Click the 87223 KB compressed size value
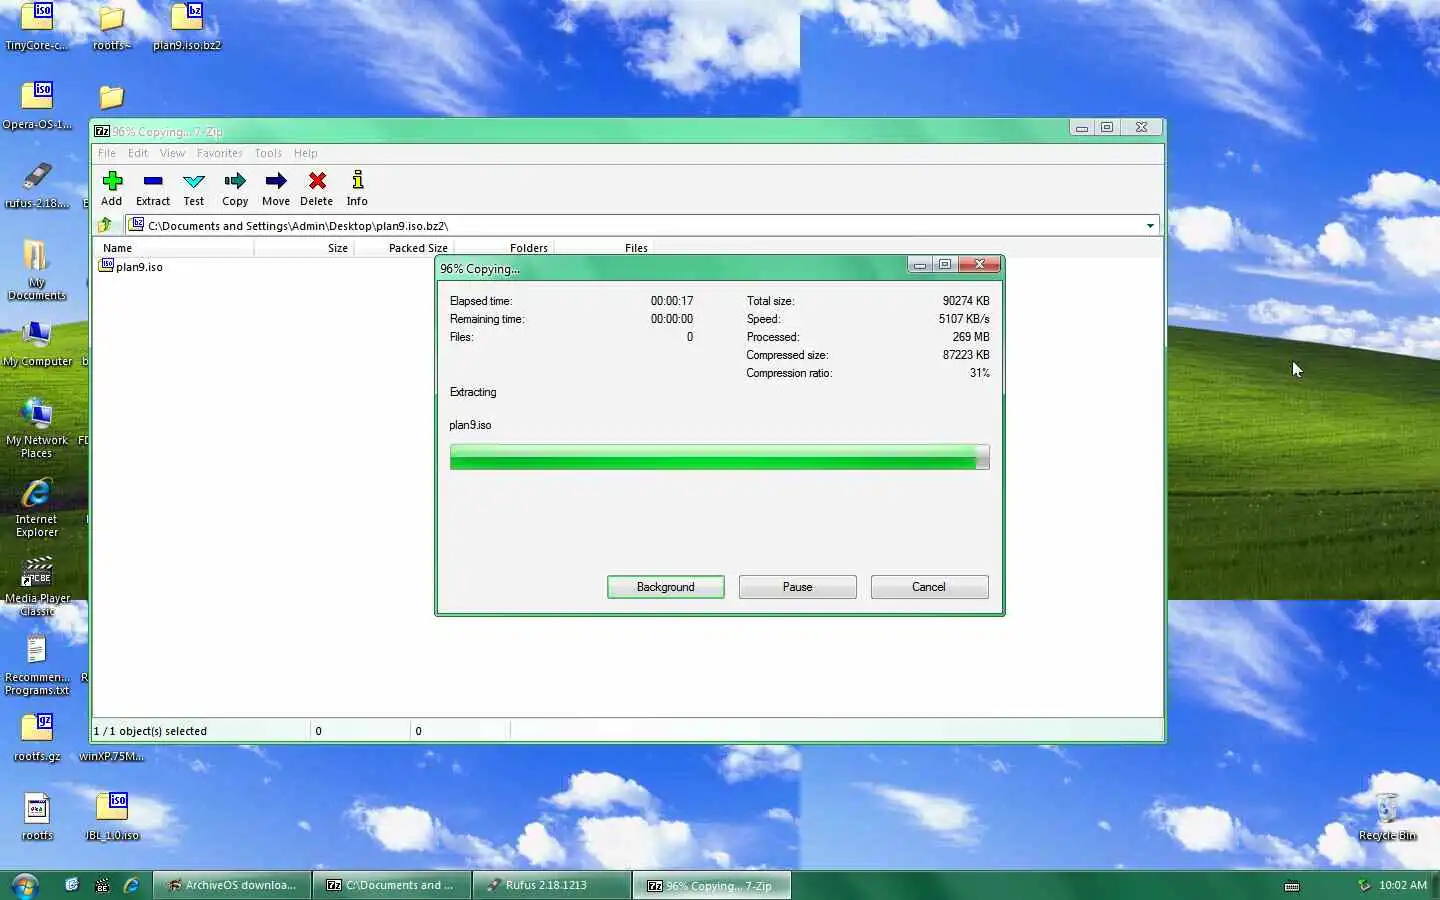Screen dimensions: 1440x900 966,355
